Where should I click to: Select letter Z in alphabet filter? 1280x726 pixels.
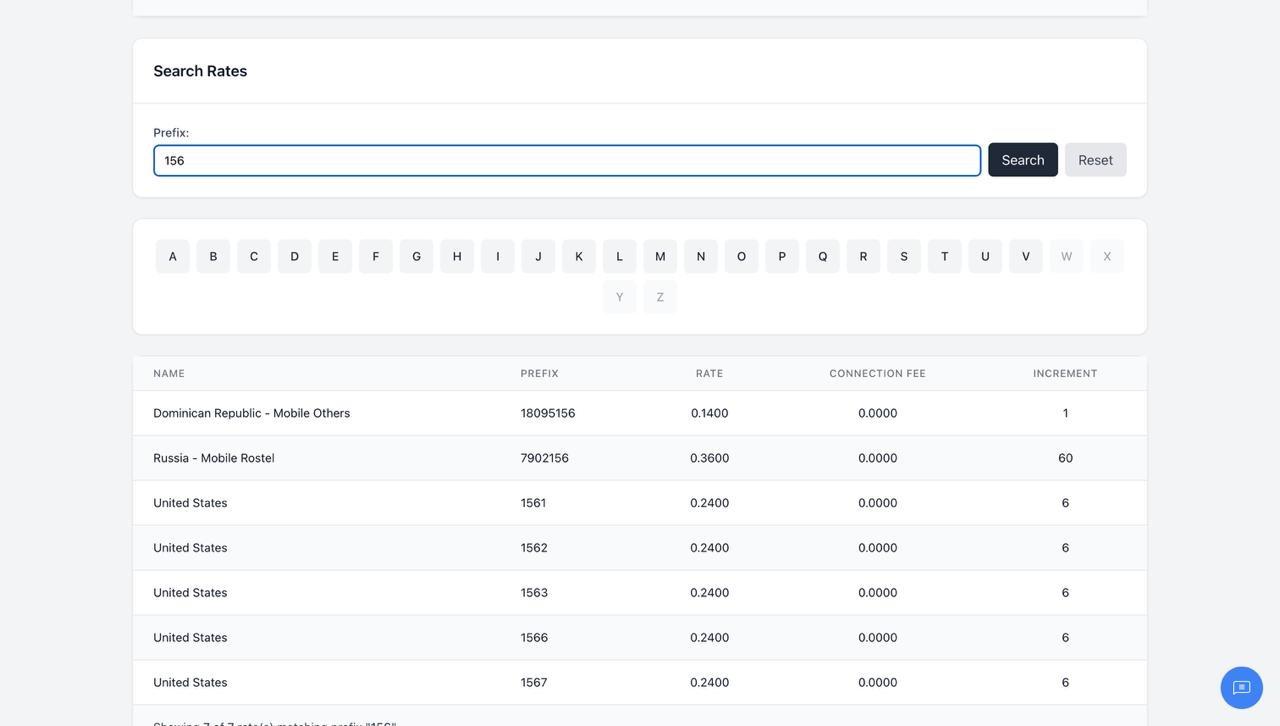point(660,297)
